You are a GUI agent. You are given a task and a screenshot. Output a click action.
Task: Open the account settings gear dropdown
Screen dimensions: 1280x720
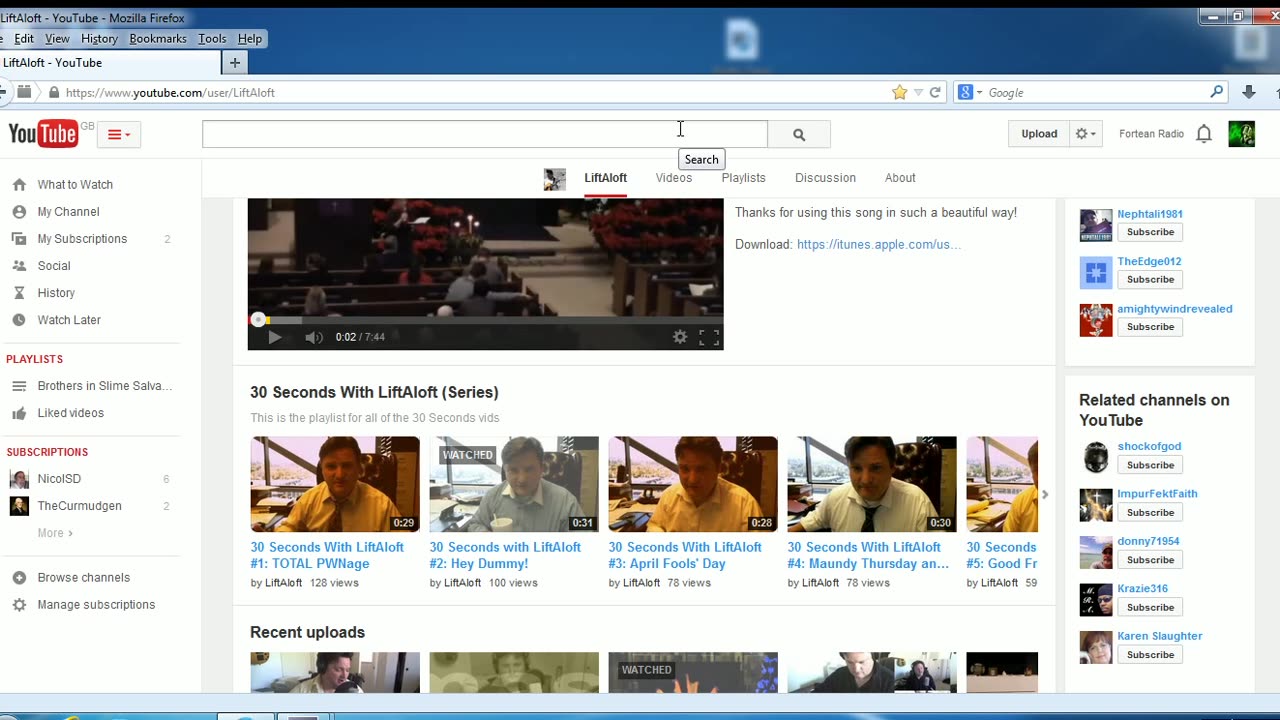(x=1085, y=134)
